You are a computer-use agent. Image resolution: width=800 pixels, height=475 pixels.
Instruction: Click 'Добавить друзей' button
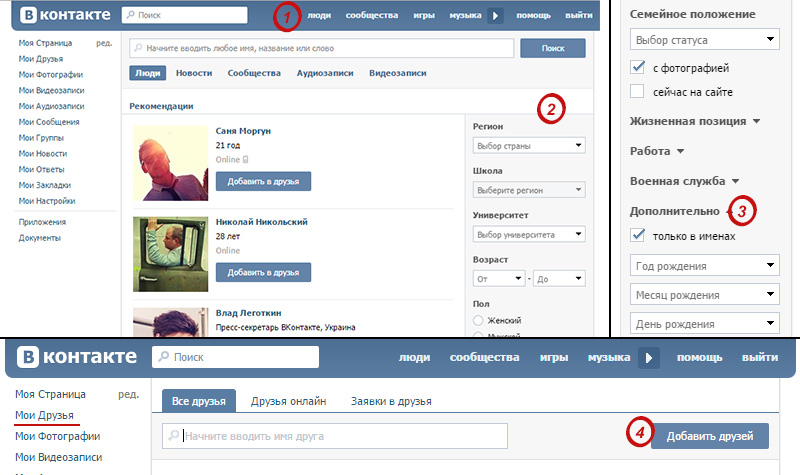(x=710, y=436)
